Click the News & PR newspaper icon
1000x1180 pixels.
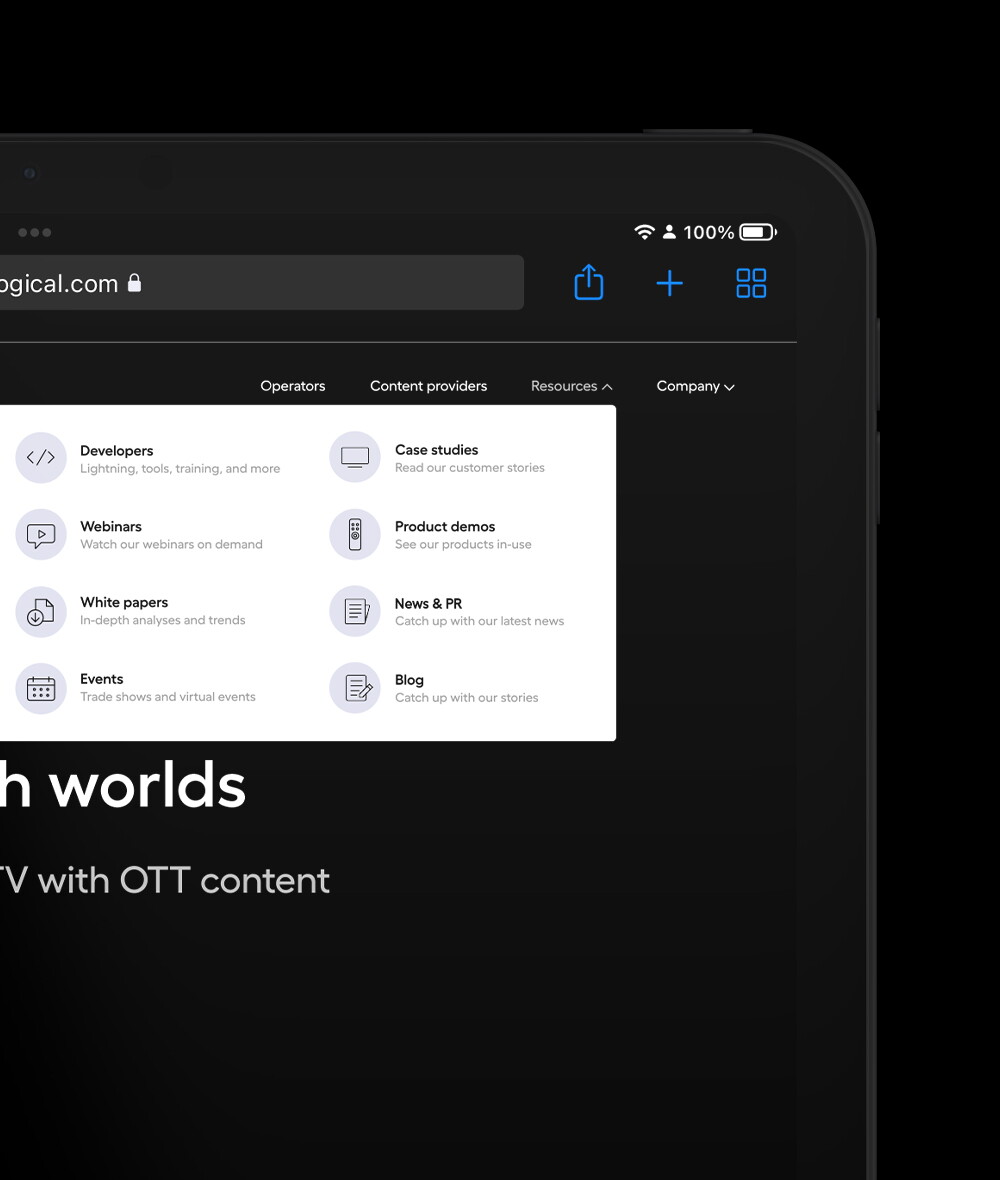pos(355,611)
